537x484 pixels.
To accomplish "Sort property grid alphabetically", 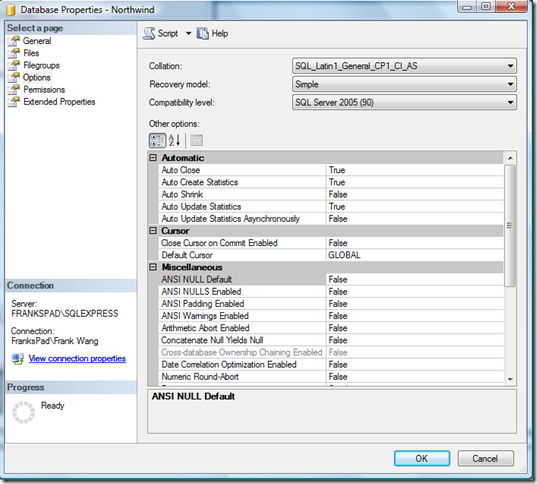I will pos(174,140).
